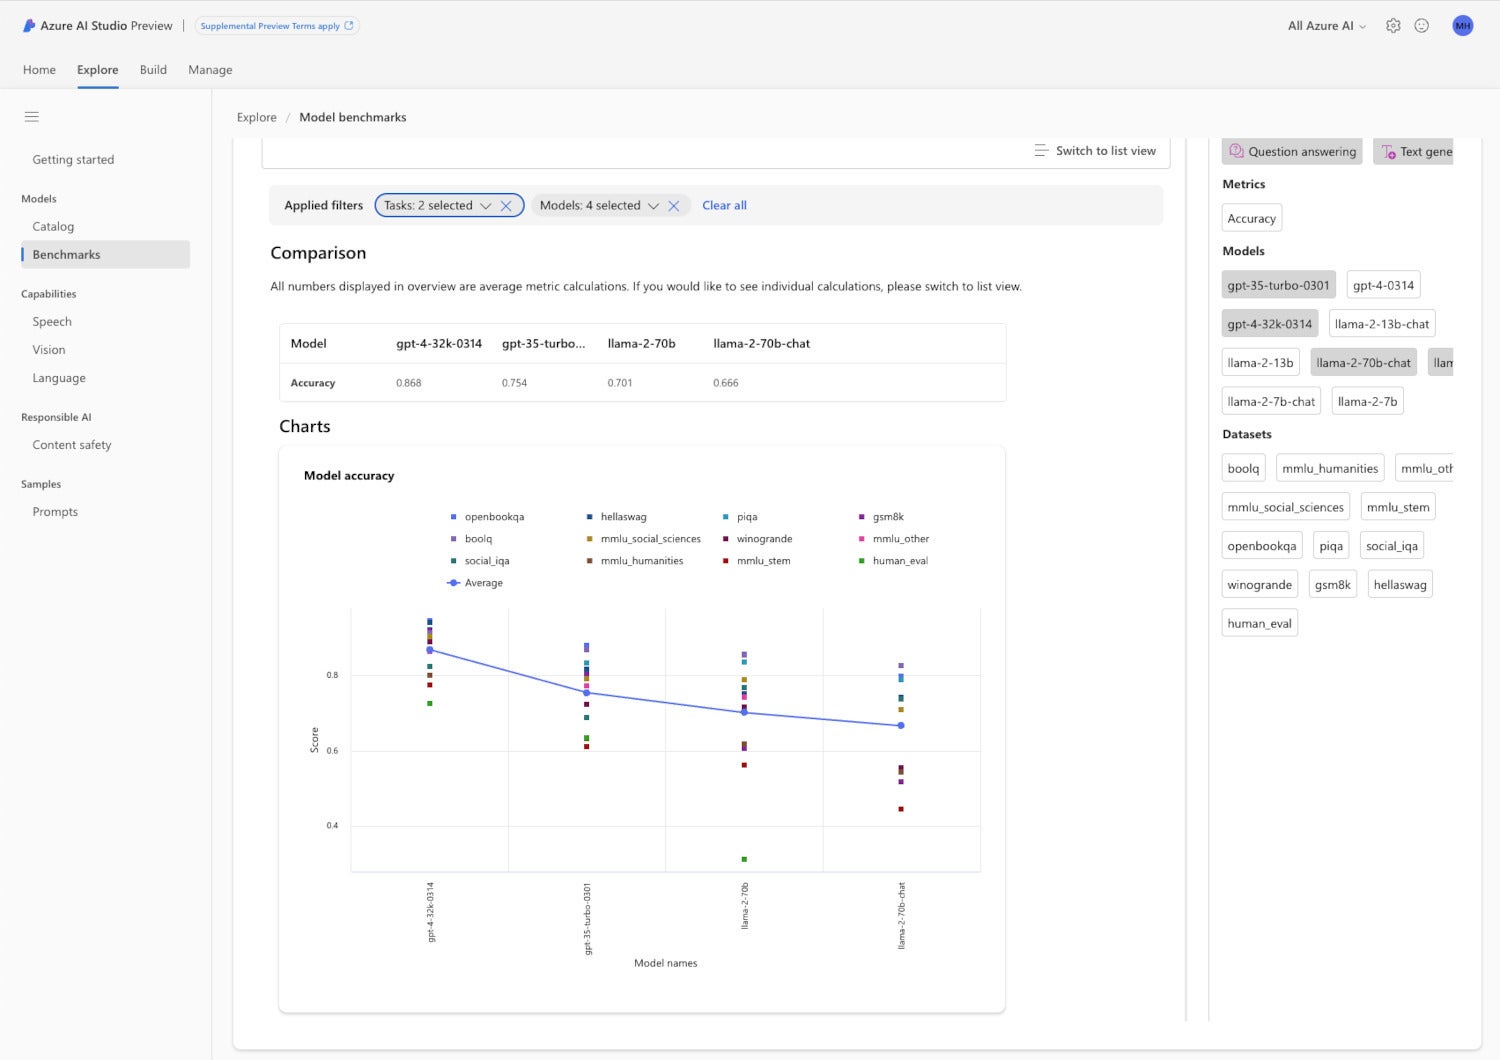Go to the Home tab
The height and width of the screenshot is (1060, 1500).
[39, 70]
